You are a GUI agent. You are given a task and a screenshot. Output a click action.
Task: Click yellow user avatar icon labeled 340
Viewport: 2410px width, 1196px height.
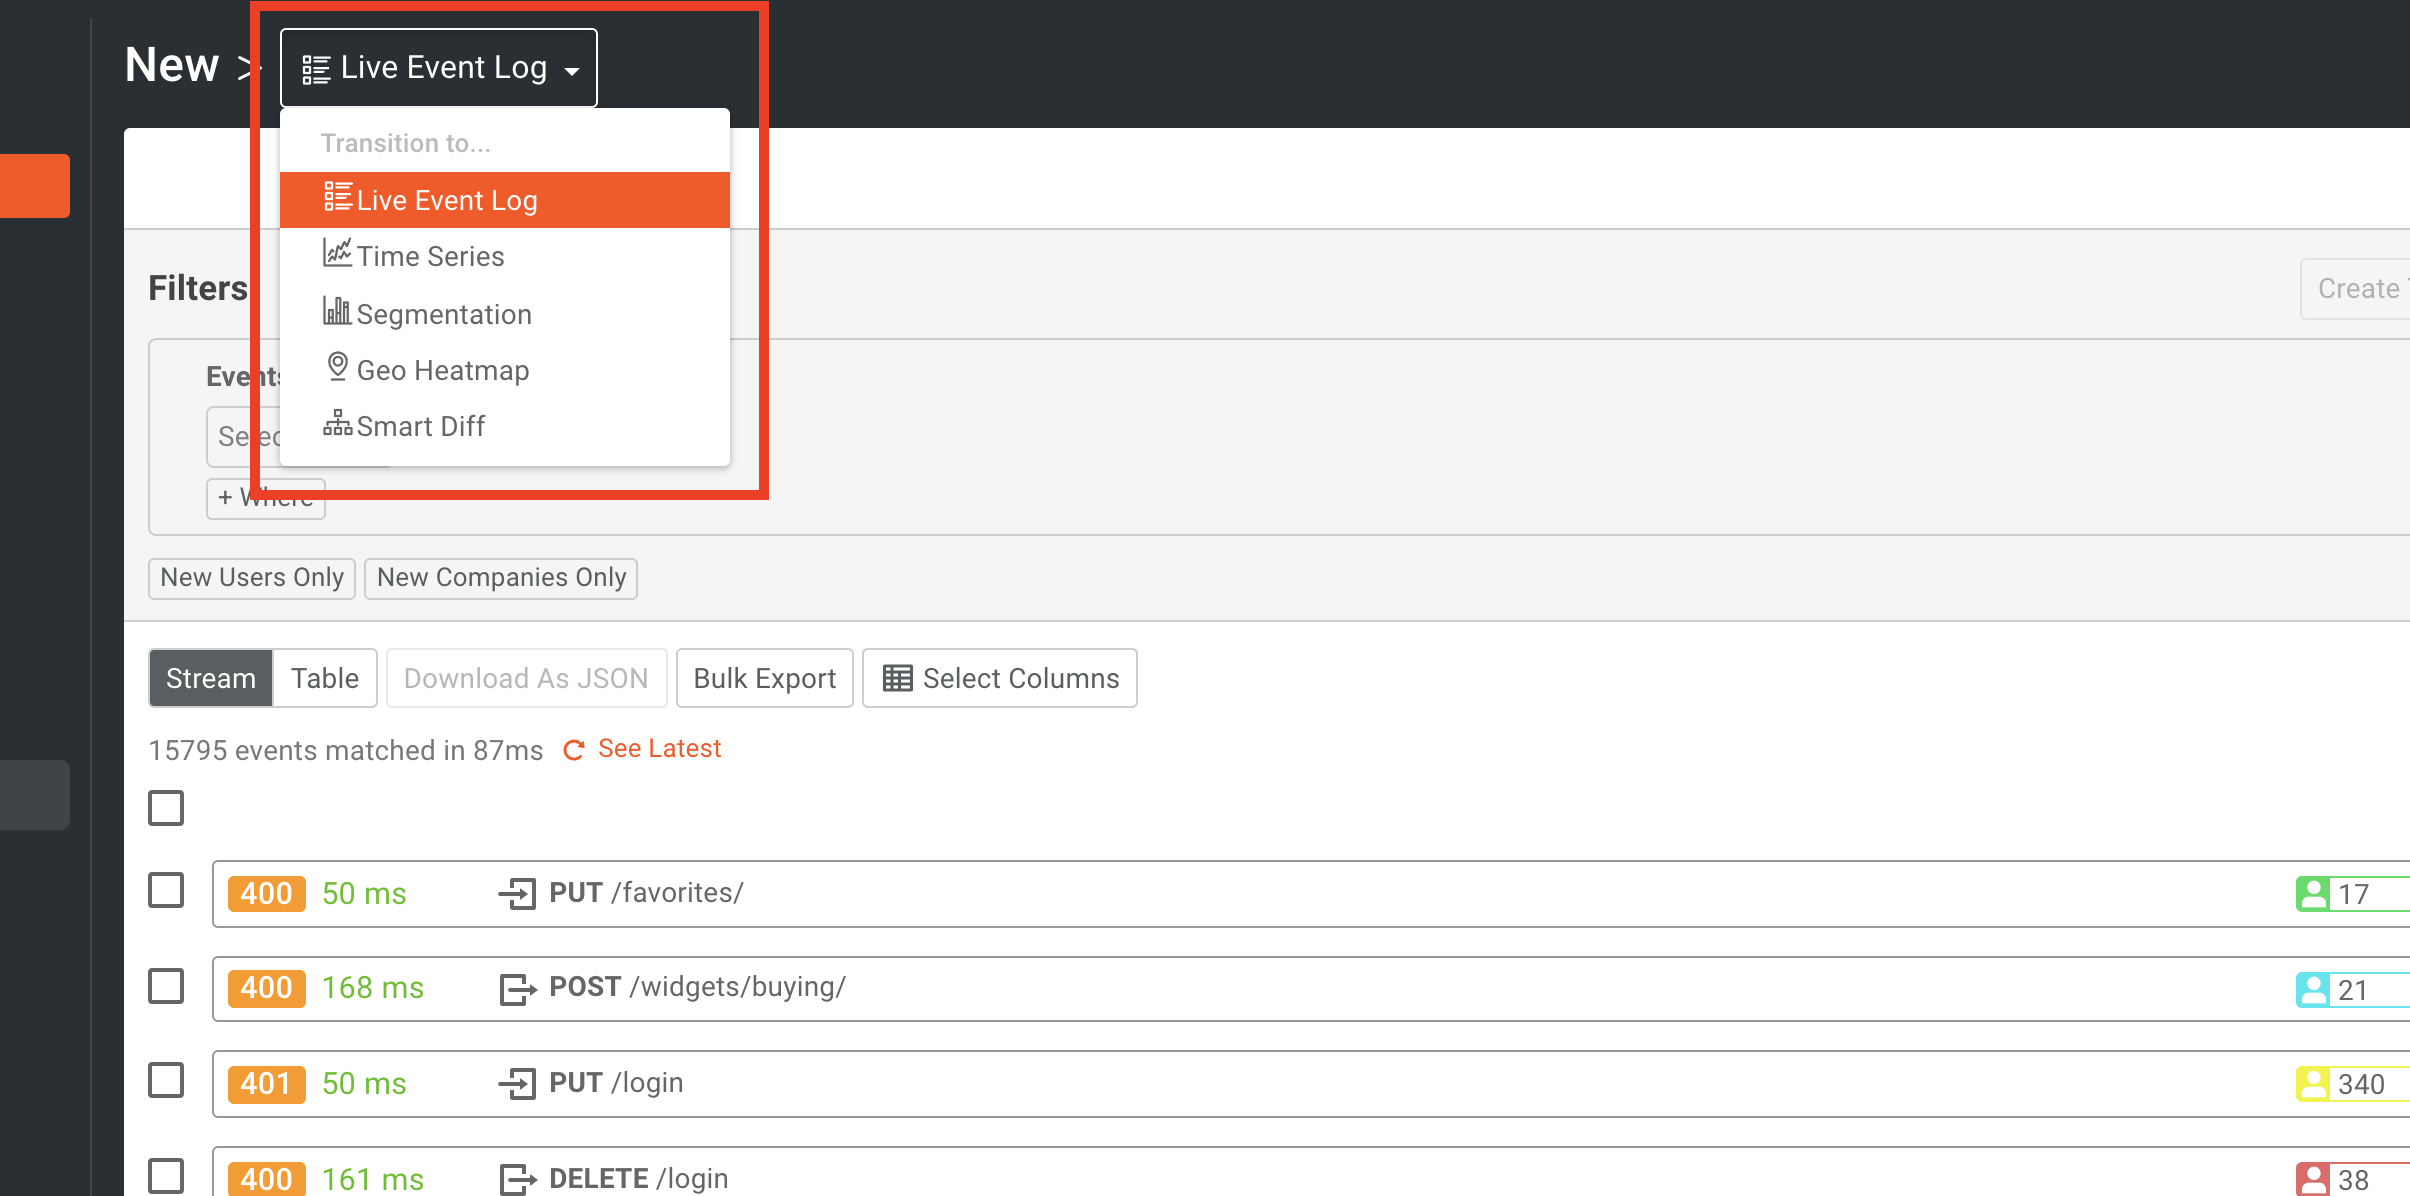[x=2312, y=1084]
